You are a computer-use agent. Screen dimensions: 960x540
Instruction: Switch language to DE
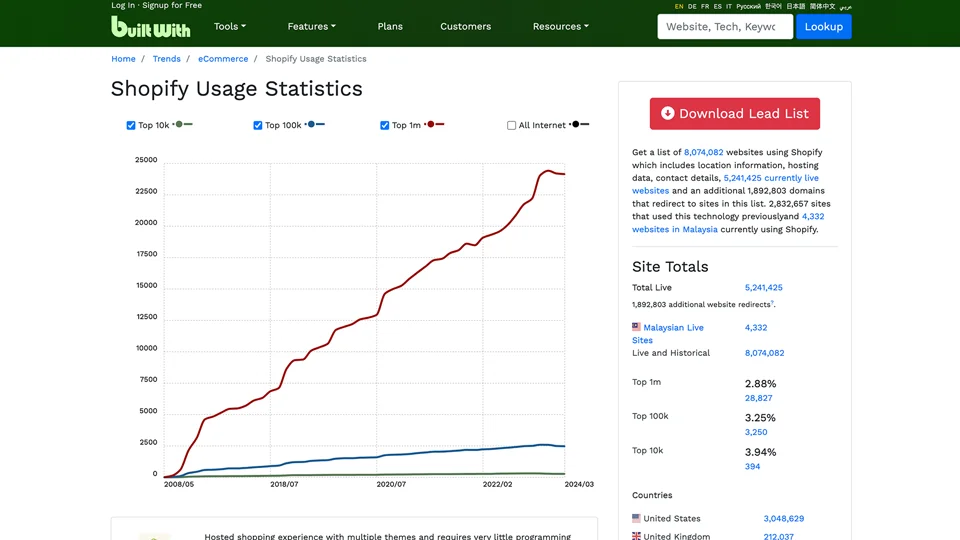[x=692, y=6]
